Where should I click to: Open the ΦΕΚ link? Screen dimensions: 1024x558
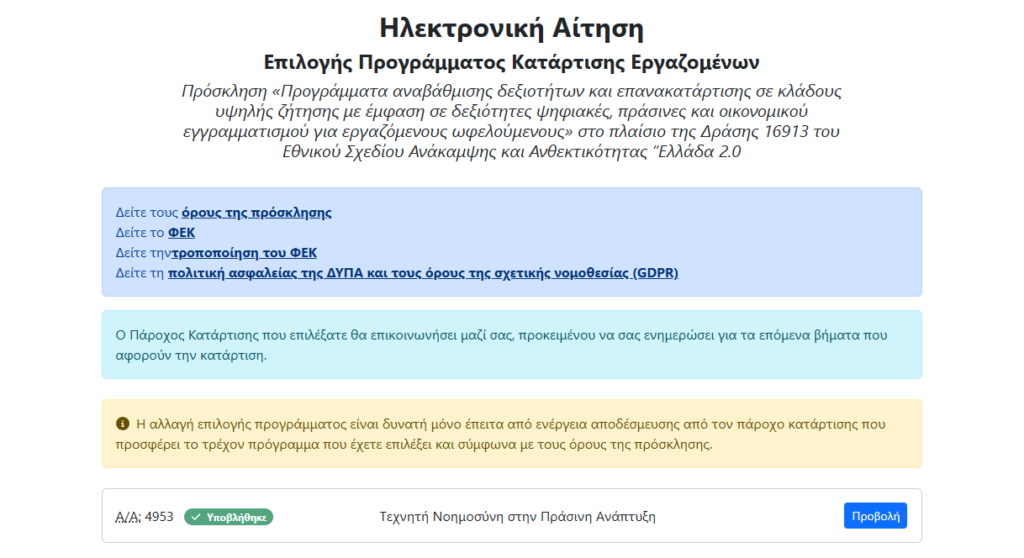pyautogui.click(x=181, y=233)
